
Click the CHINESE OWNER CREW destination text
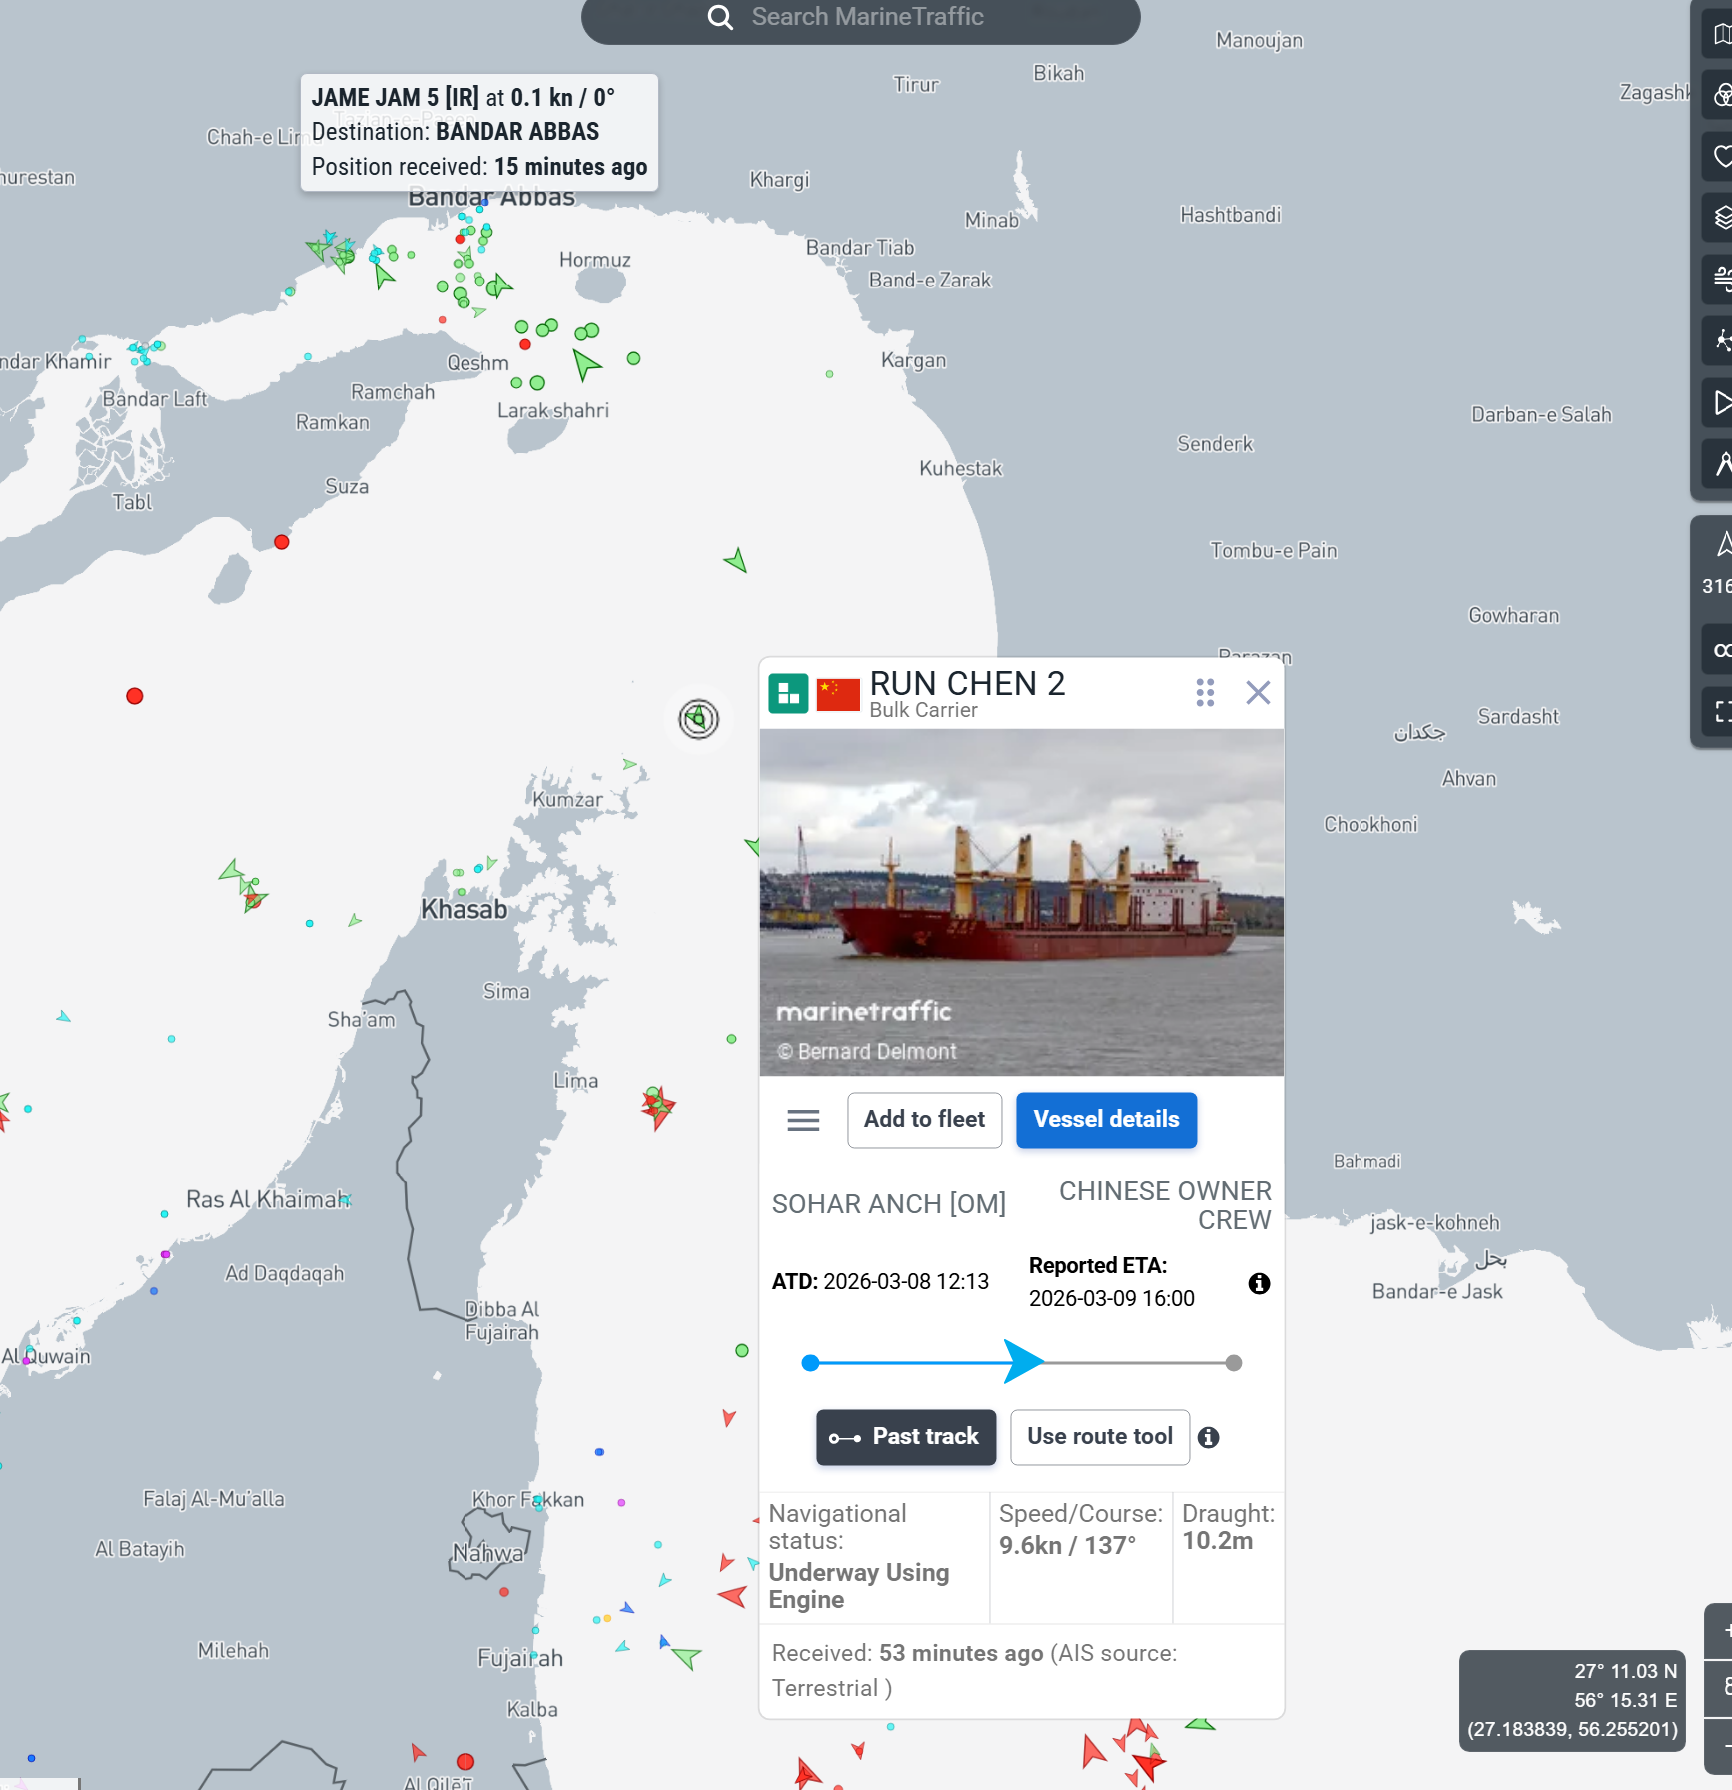pyautogui.click(x=1165, y=1205)
